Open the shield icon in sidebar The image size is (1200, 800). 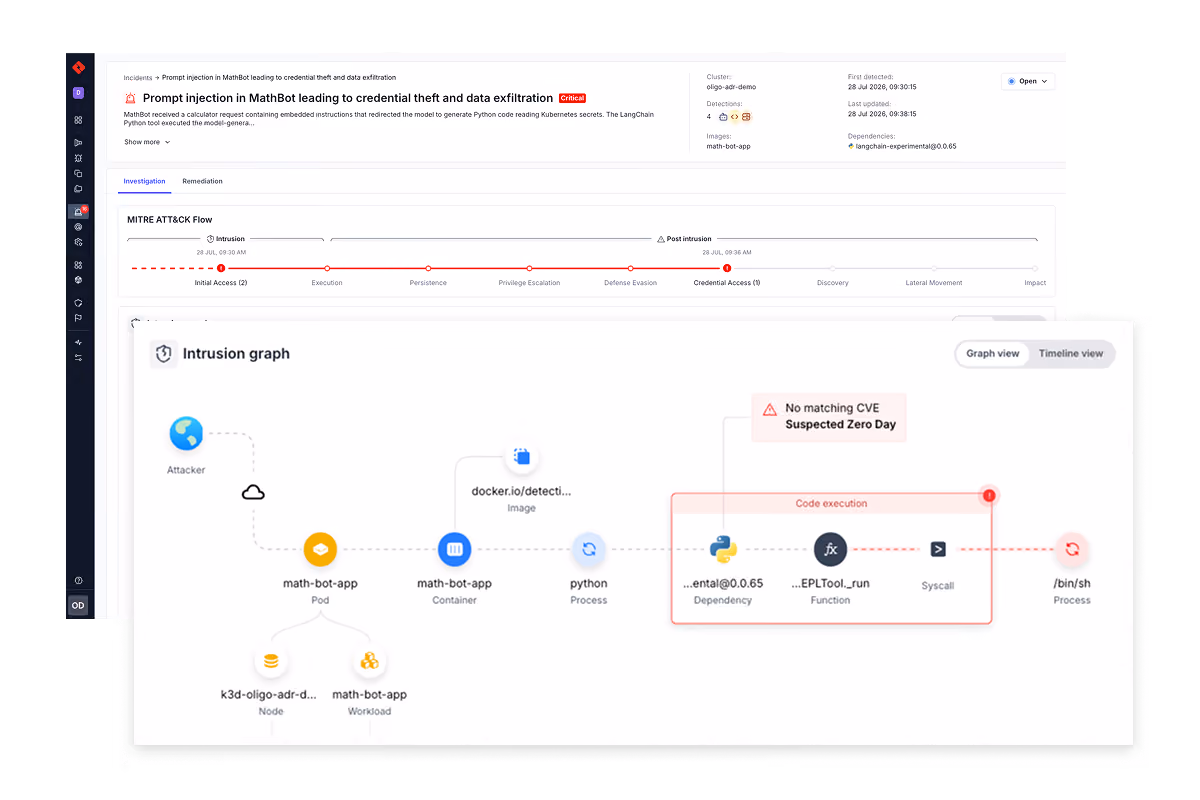point(78,303)
